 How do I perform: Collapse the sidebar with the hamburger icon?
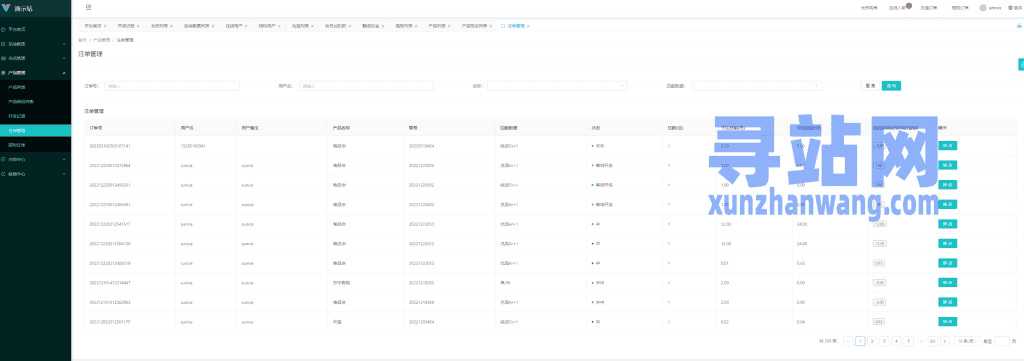[x=88, y=7]
